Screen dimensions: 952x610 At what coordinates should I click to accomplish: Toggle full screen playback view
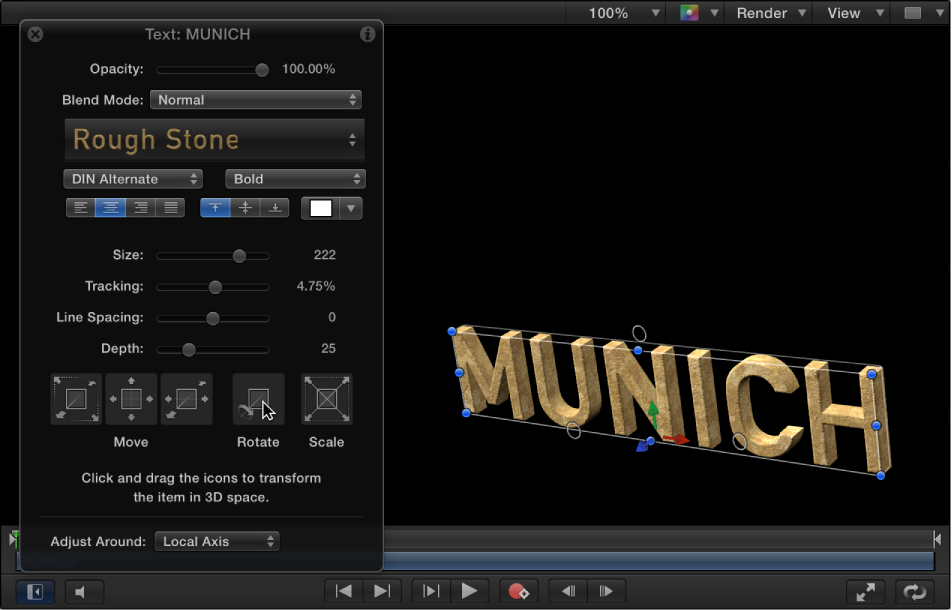coord(865,591)
